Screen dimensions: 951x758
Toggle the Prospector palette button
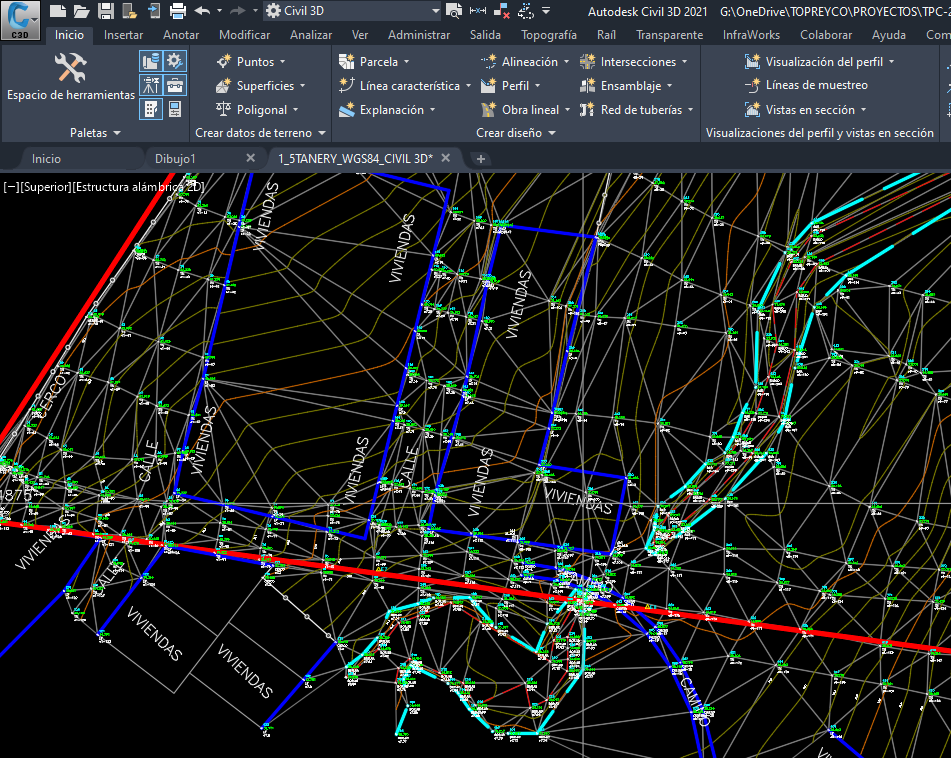(151, 61)
